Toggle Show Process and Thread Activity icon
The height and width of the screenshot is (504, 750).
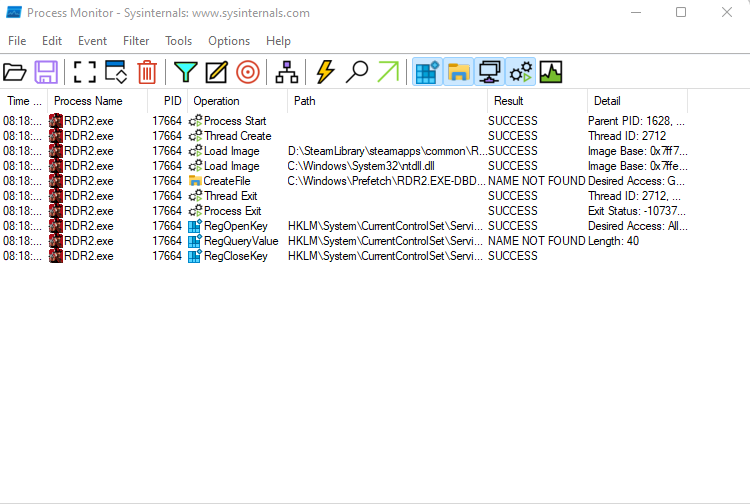coord(520,72)
